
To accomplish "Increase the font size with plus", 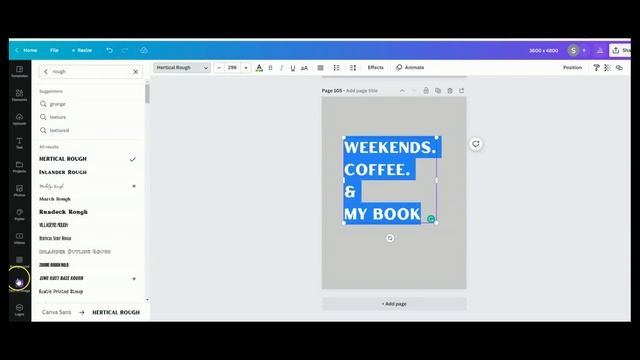I will (246, 68).
